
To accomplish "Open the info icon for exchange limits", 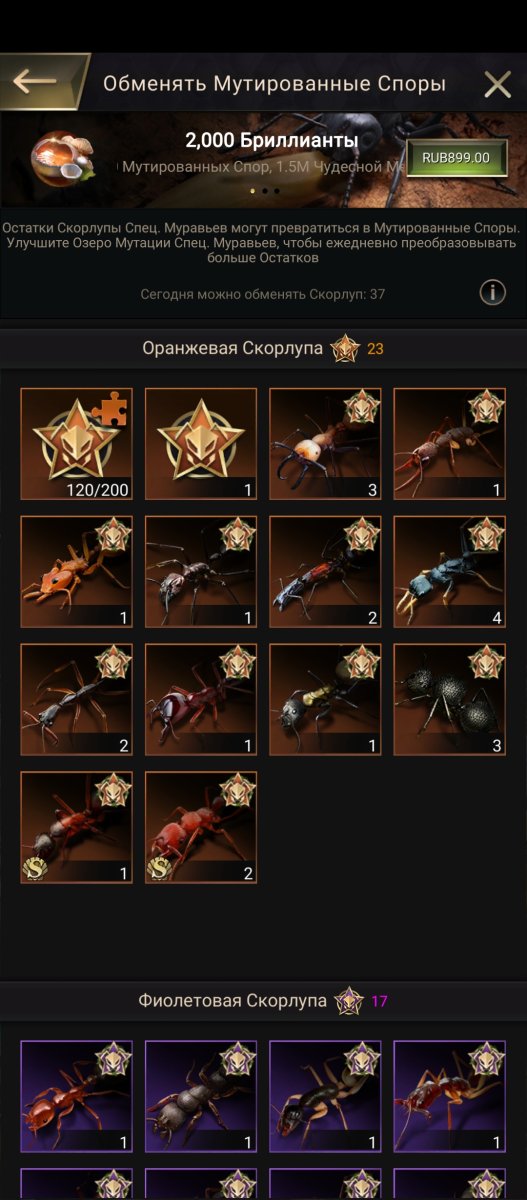I will [x=492, y=292].
